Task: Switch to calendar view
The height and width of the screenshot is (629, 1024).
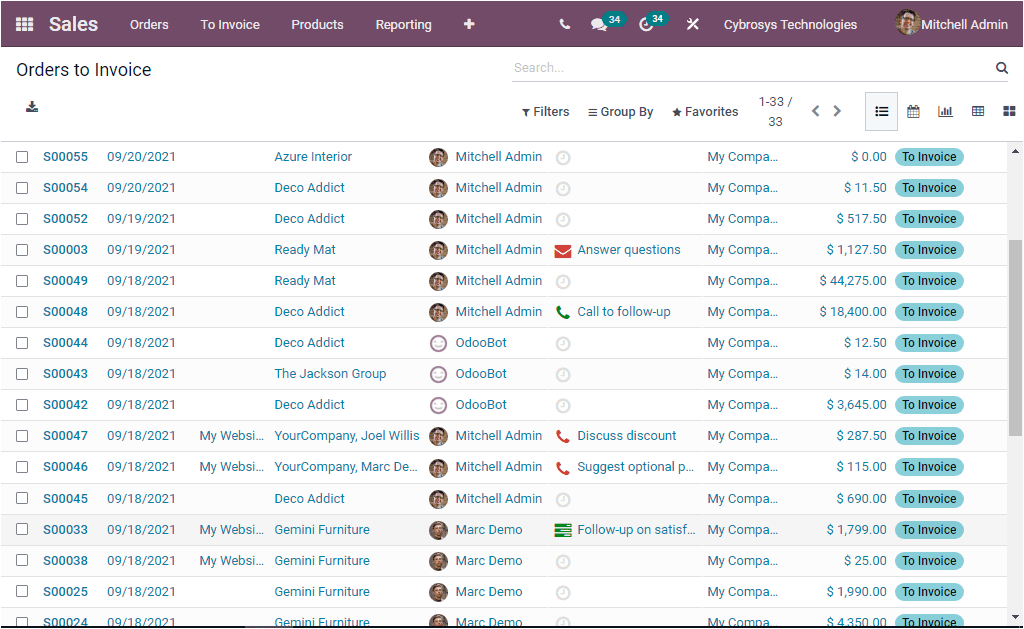Action: pos(913,111)
